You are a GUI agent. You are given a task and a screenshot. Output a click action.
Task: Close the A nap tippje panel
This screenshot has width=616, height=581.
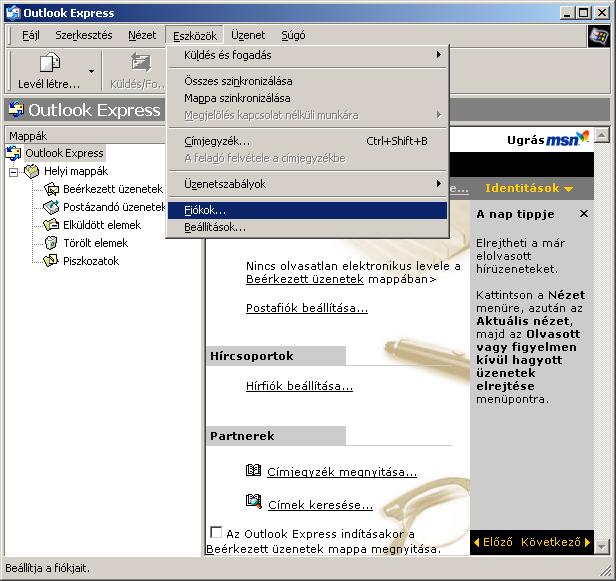point(584,214)
